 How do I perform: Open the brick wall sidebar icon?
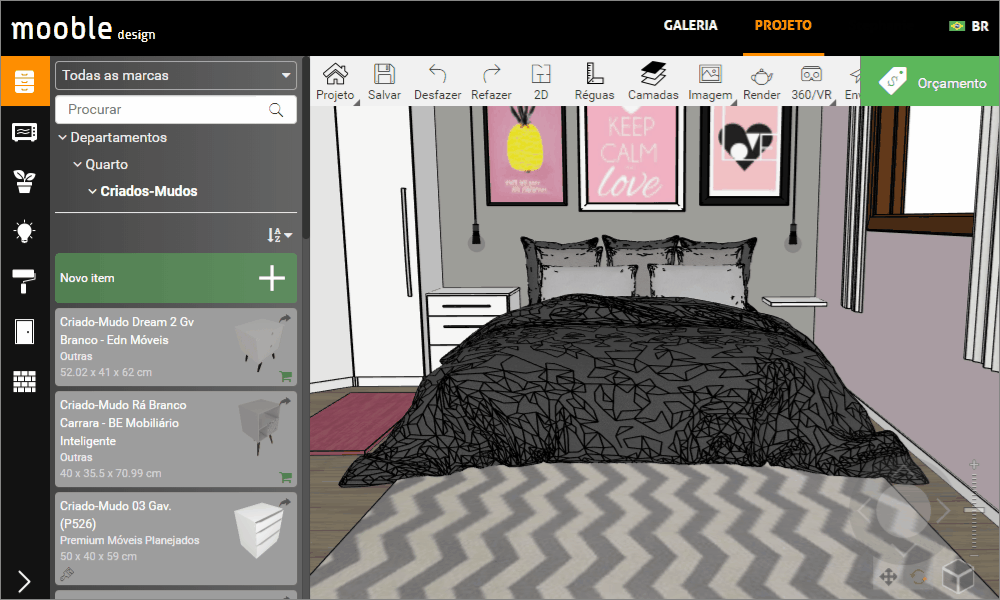pyautogui.click(x=25, y=381)
